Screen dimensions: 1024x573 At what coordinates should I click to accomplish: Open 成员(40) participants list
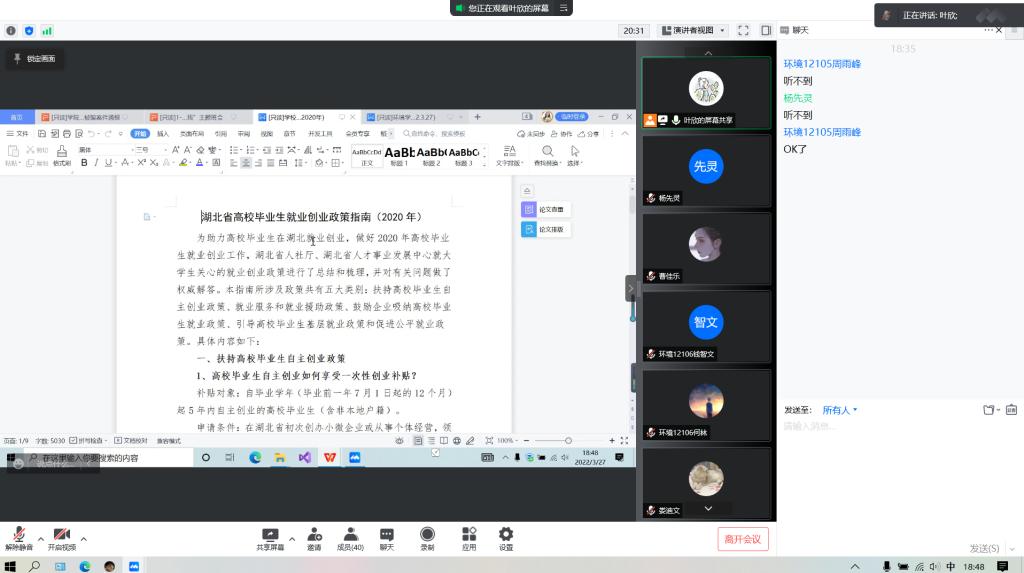(x=349, y=538)
